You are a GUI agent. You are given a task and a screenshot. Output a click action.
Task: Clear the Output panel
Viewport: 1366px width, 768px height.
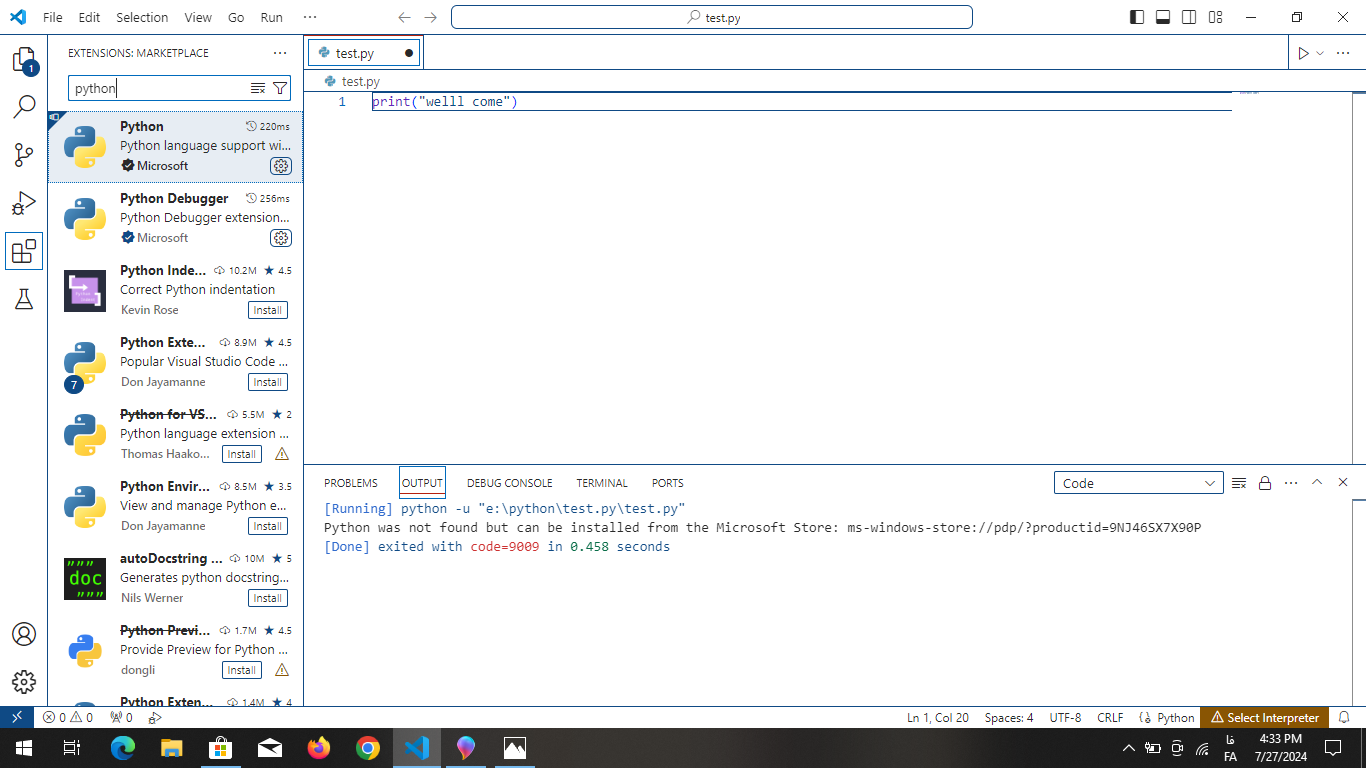point(1239,483)
